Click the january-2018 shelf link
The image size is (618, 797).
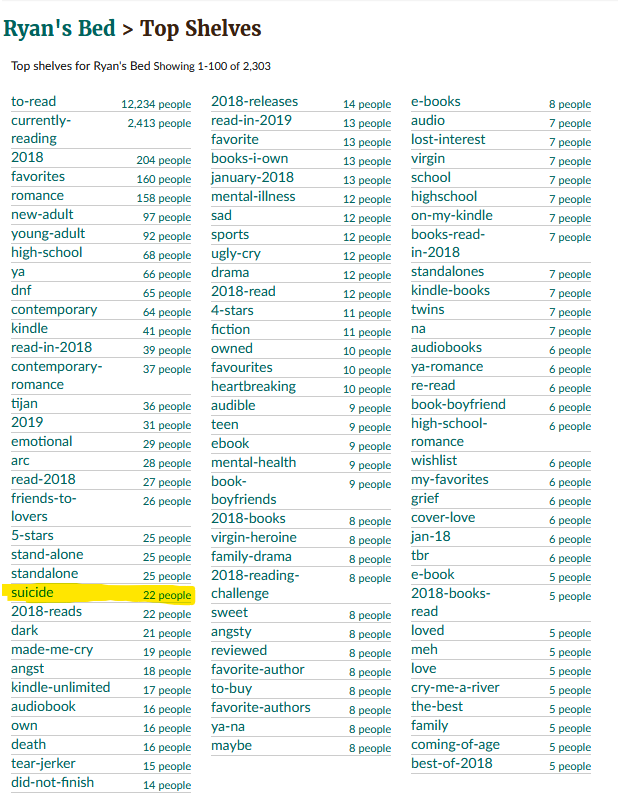(253, 178)
